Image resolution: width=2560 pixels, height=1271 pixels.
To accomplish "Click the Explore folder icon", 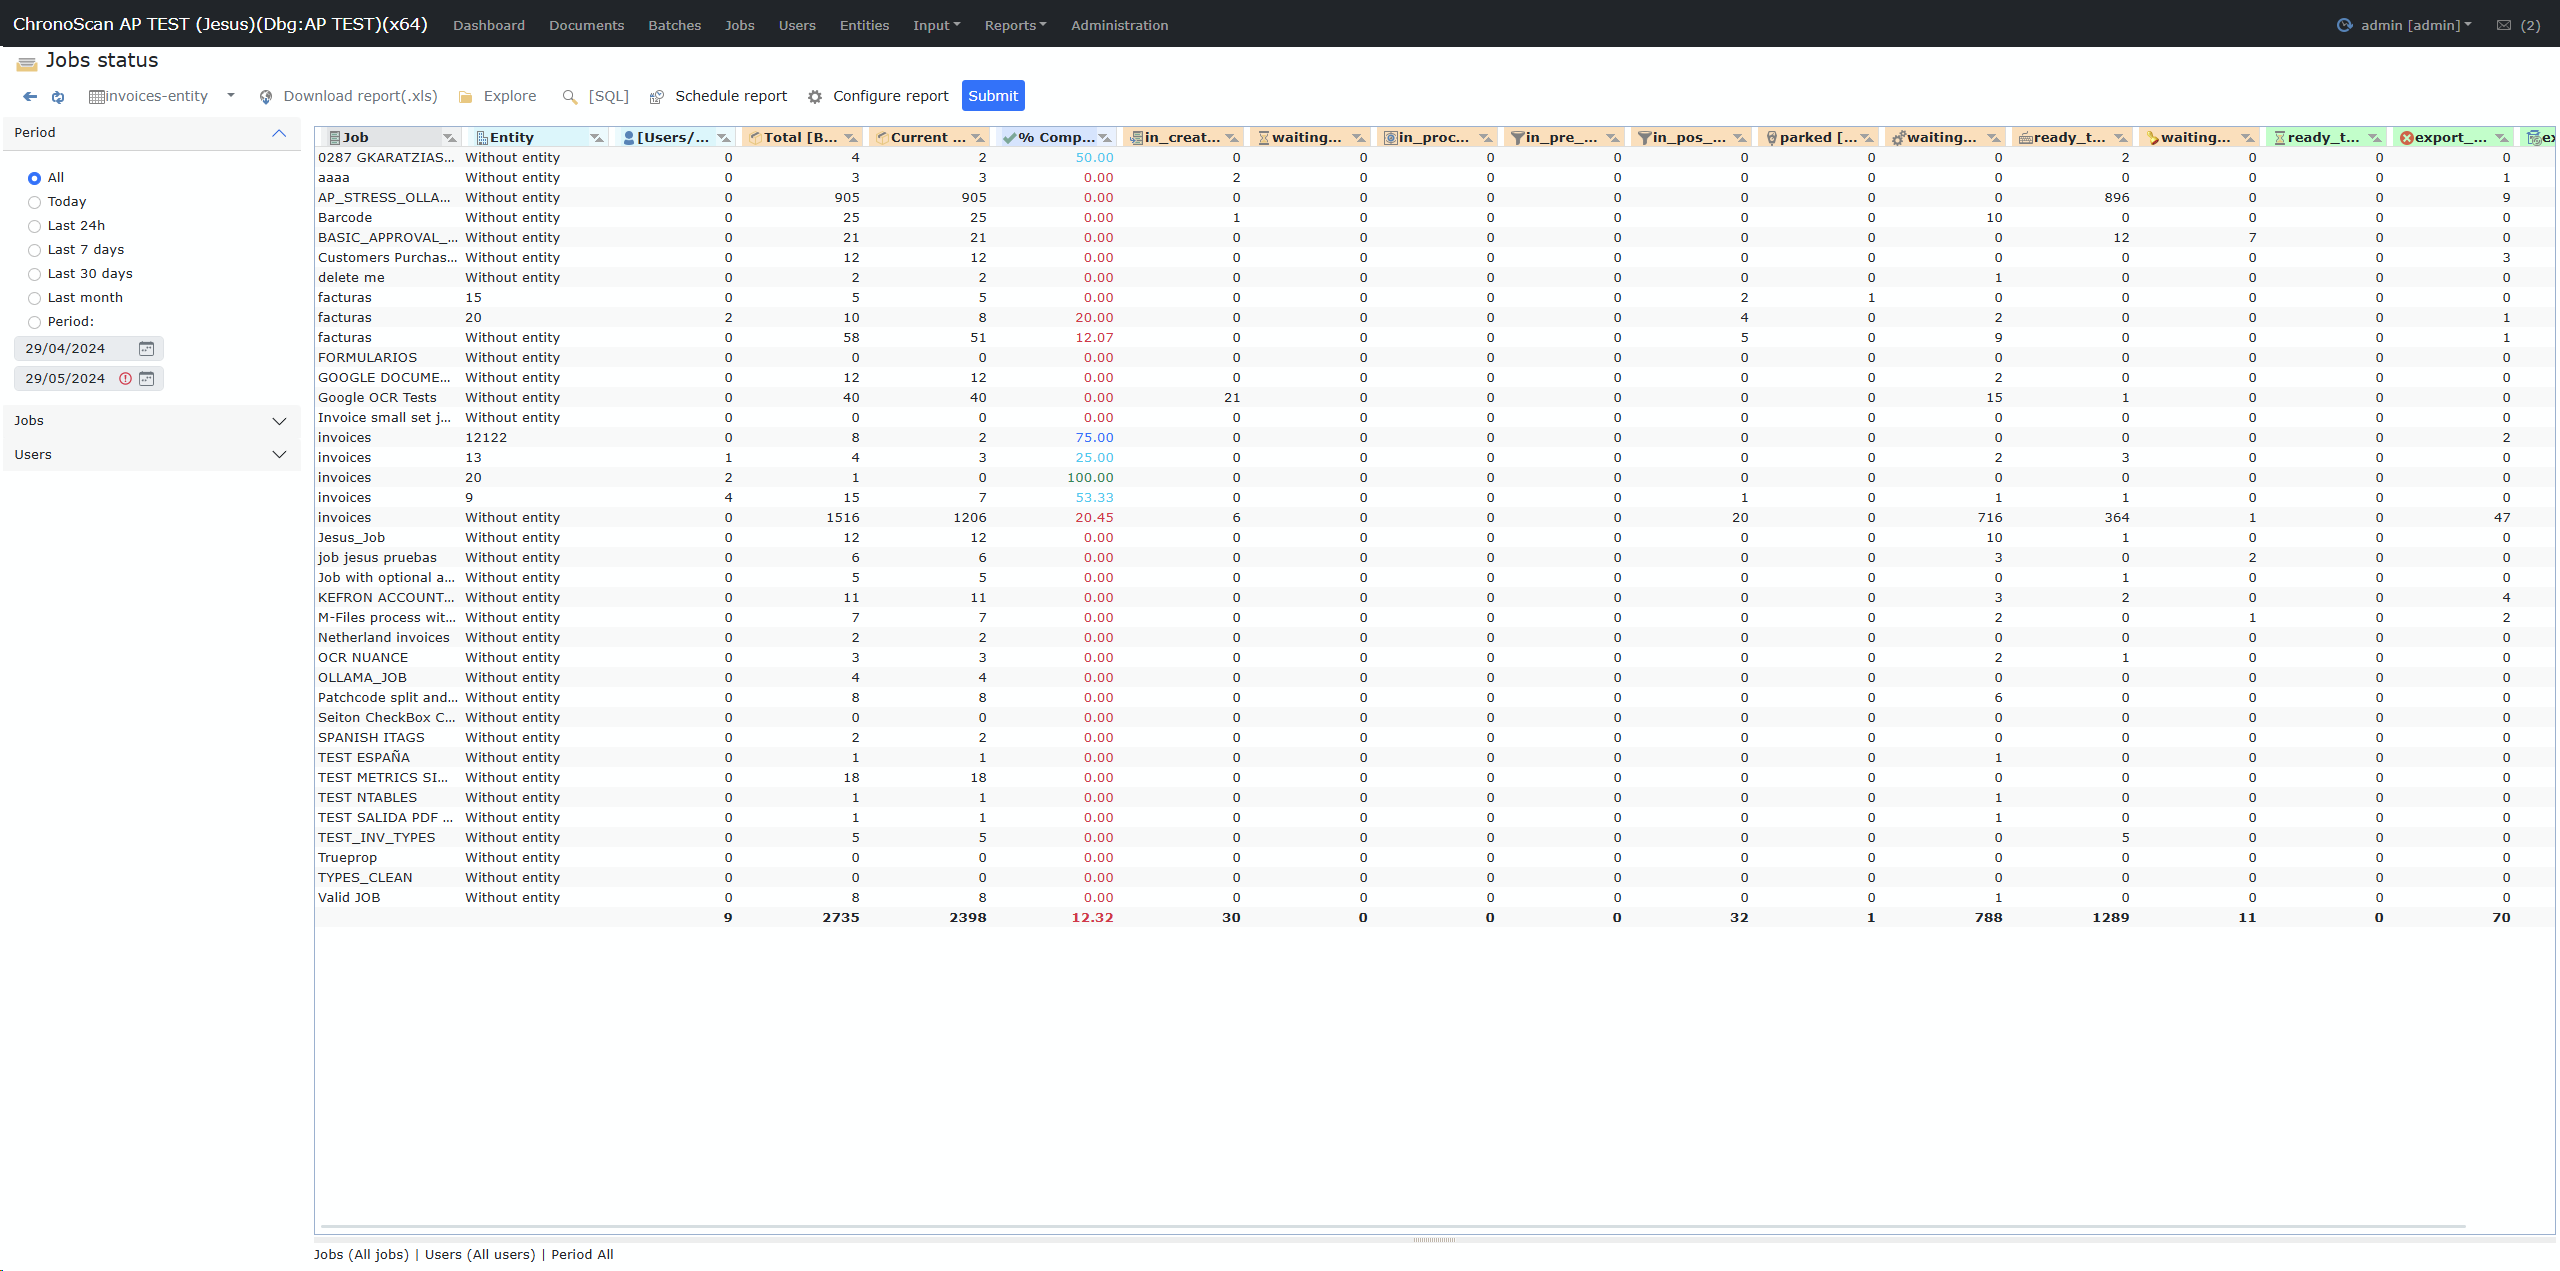I will (466, 97).
